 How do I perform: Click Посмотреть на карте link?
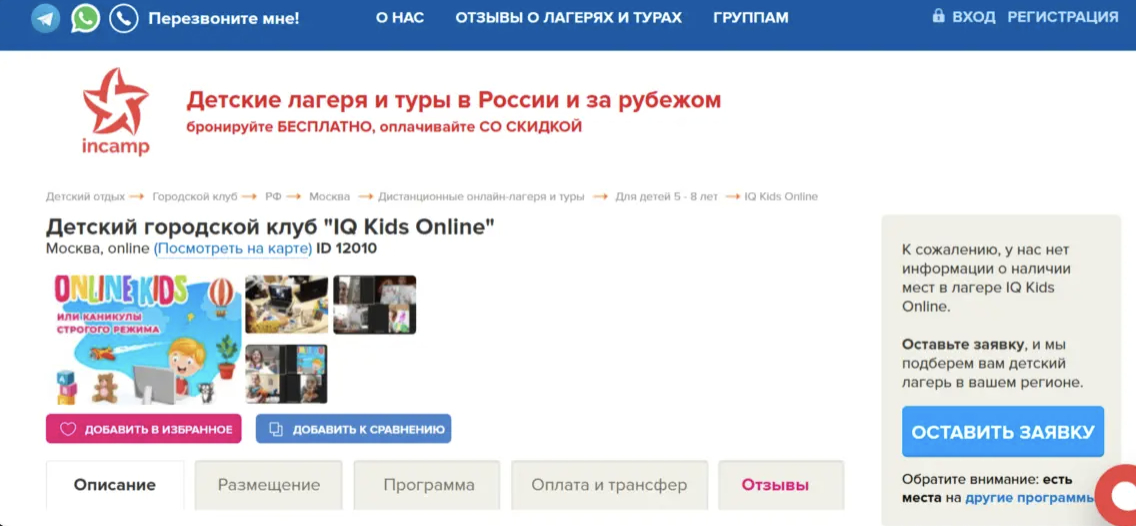pyautogui.click(x=233, y=249)
